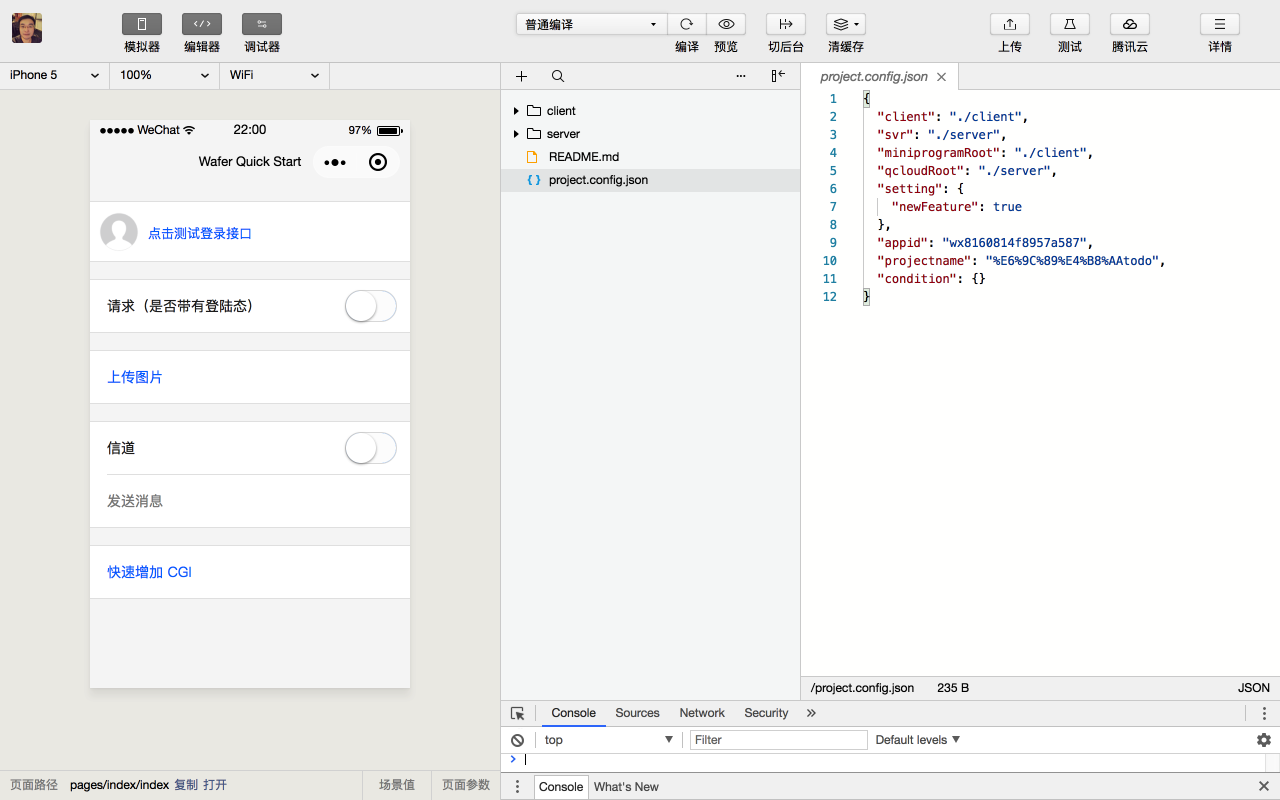Open the iPhone 5 device dropdown

(54, 75)
